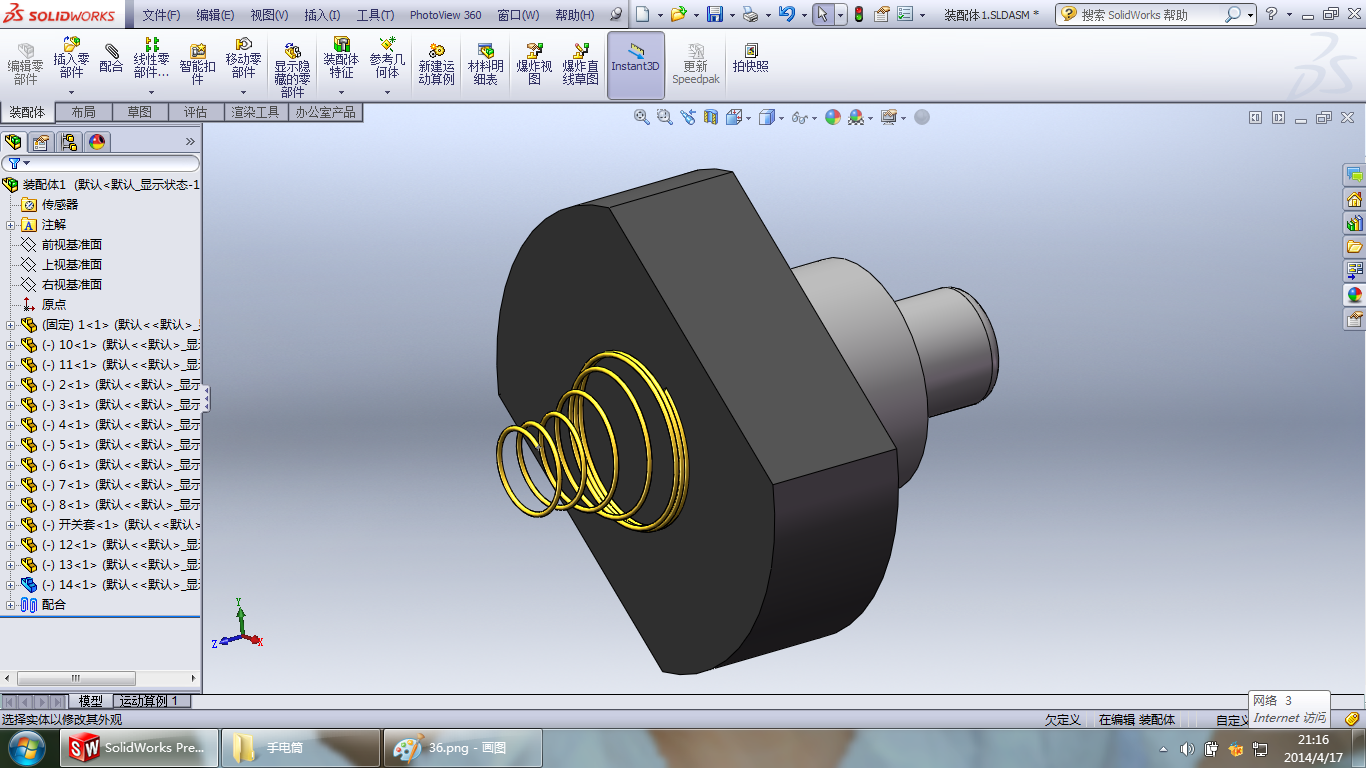
Task: Open dropdown under Insert Components (插入零部件)
Action: click(x=71, y=92)
